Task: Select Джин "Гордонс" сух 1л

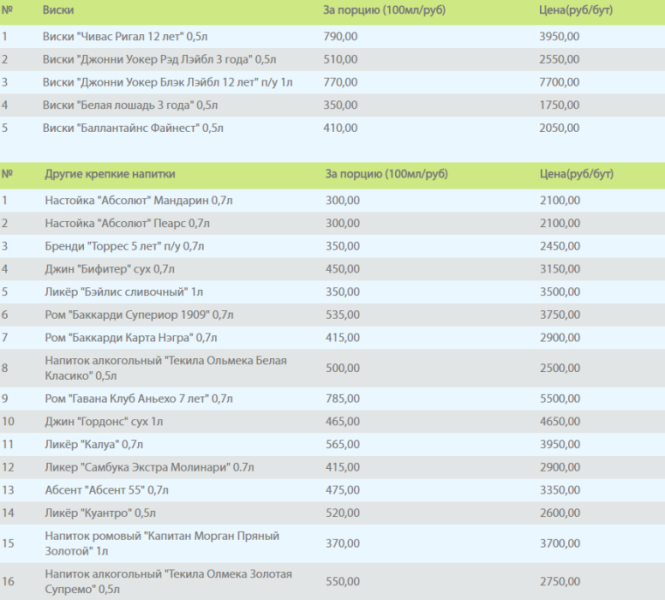Action: click(104, 421)
